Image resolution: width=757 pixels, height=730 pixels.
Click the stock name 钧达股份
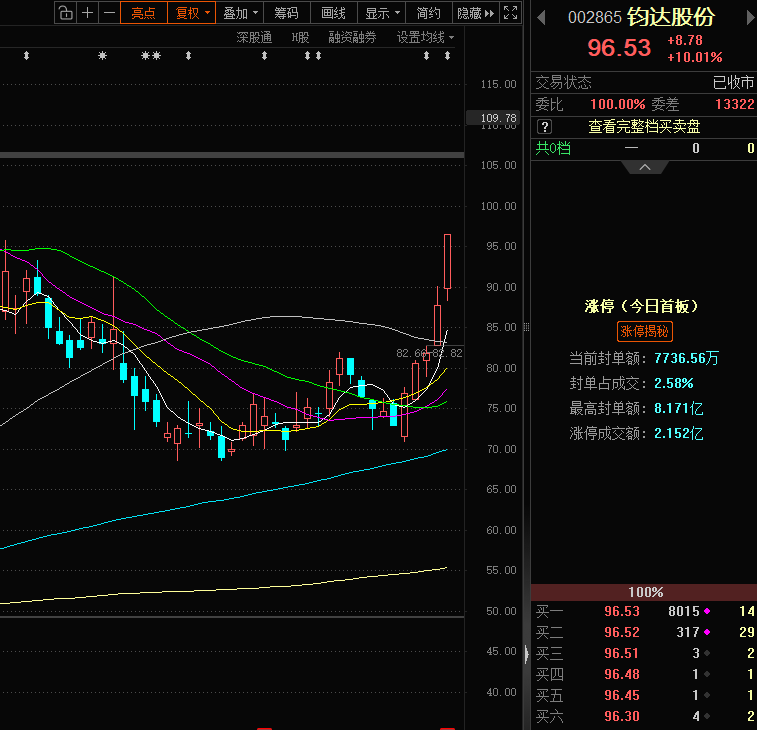coord(671,17)
